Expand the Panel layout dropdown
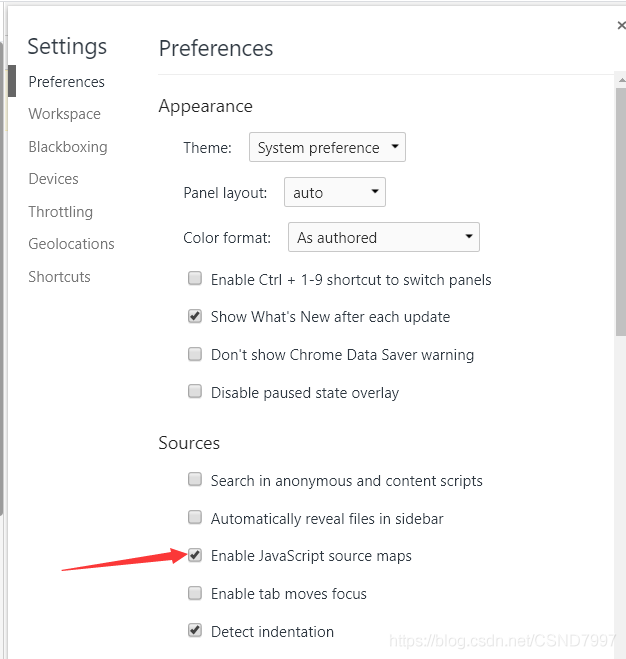626x659 pixels. [x=335, y=192]
